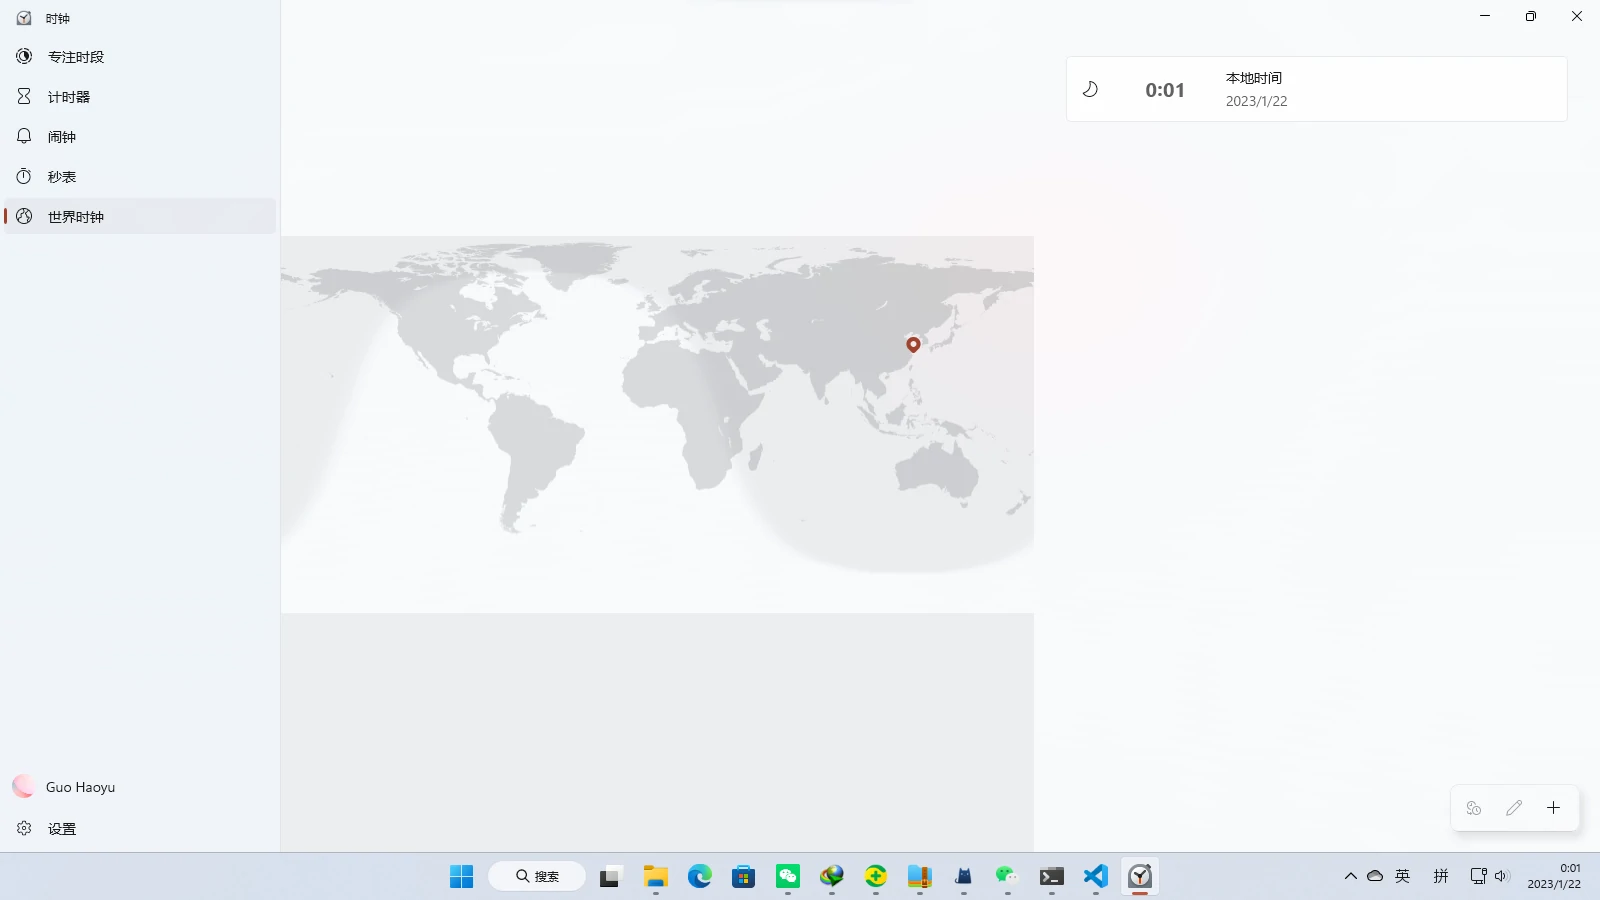Viewport: 1600px width, 900px height.
Task: Open taskbar date and time flyout
Action: 1555,876
